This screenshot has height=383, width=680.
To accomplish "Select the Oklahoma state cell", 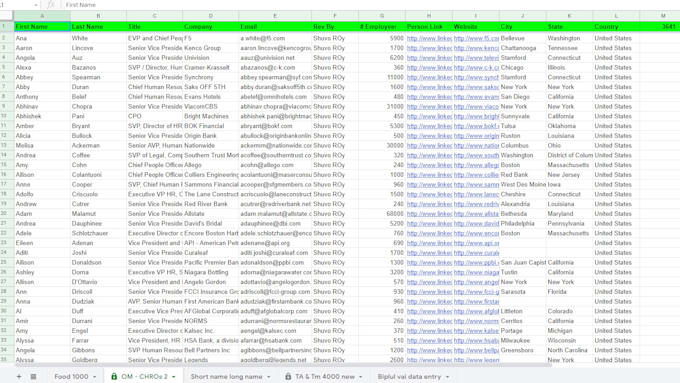I will 569,126.
